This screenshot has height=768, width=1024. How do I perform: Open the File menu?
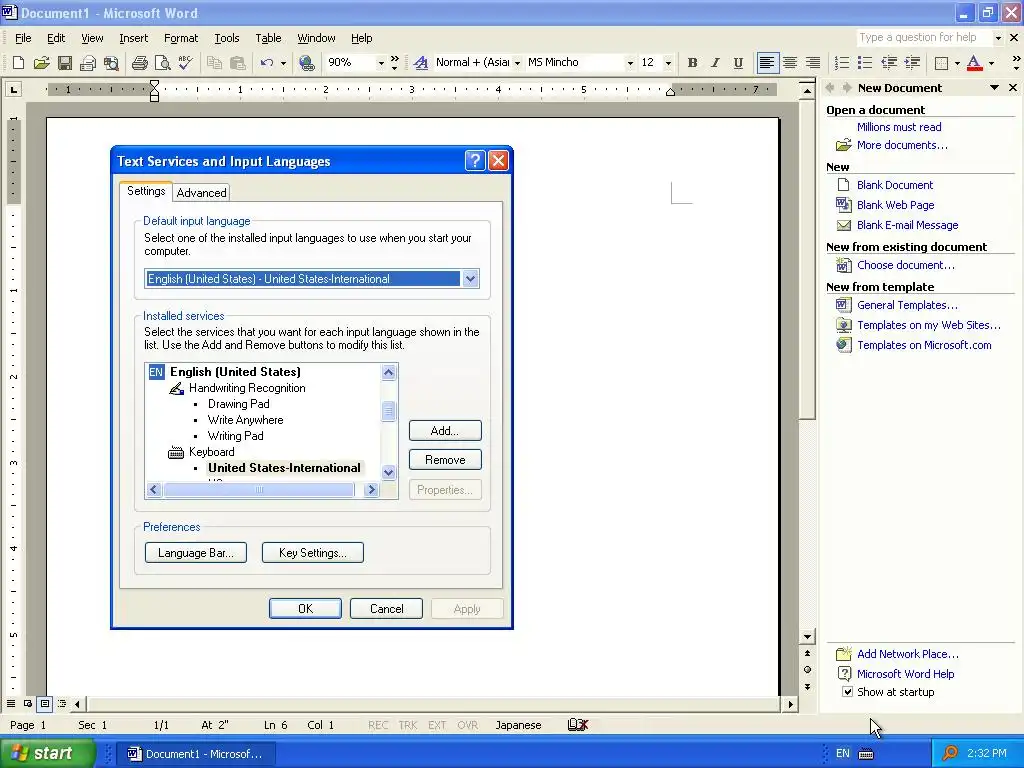click(x=23, y=38)
